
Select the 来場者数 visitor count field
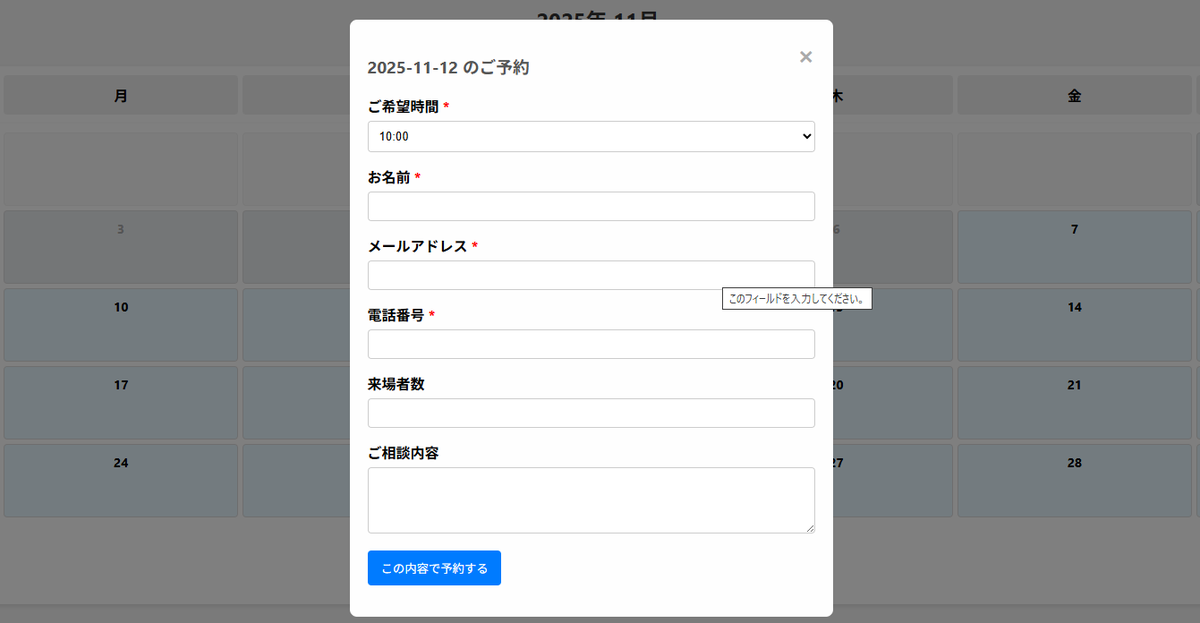point(590,413)
